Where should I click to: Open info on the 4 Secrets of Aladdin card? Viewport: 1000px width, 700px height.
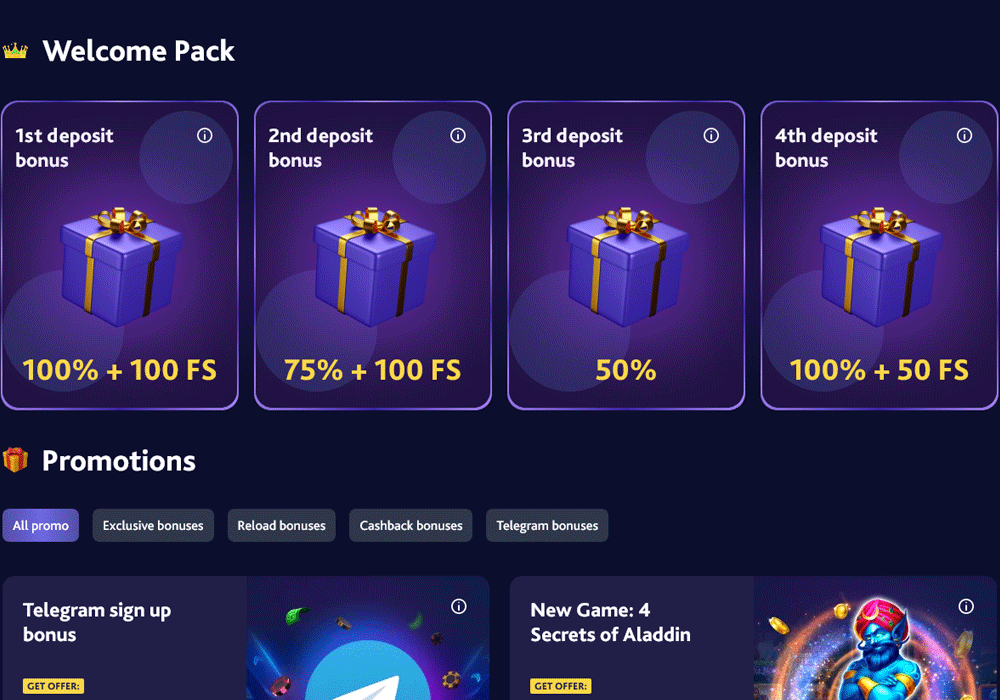967,606
